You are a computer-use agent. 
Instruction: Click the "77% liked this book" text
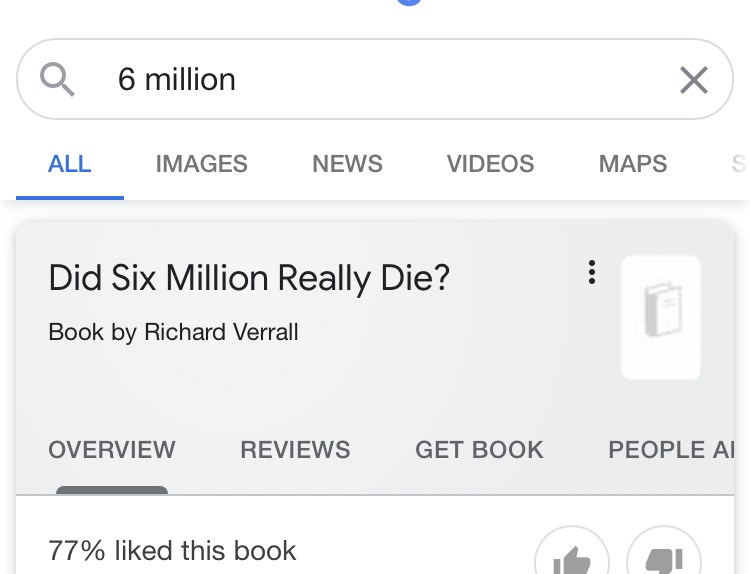tap(172, 550)
